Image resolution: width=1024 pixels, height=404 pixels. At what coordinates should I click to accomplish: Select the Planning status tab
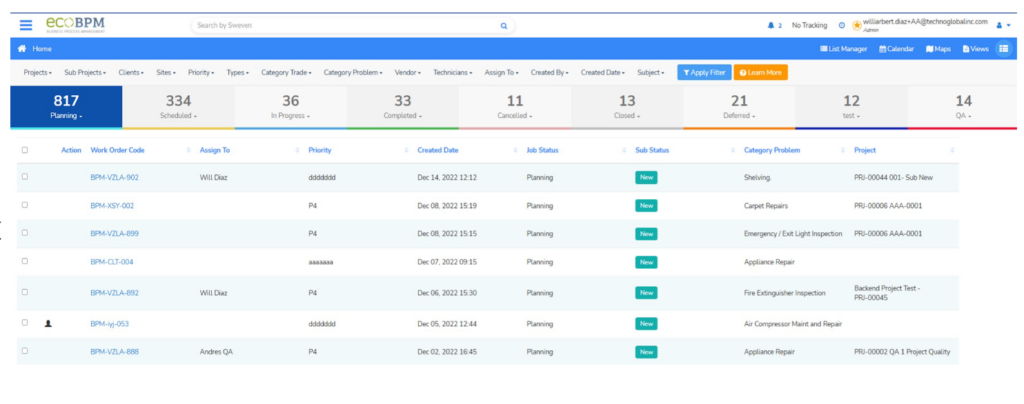66,107
